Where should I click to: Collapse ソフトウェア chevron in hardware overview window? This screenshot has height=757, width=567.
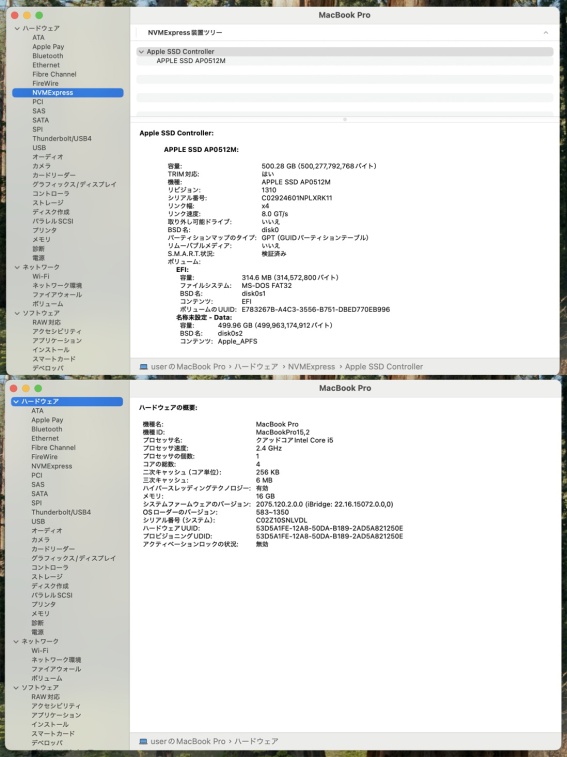[x=16, y=687]
